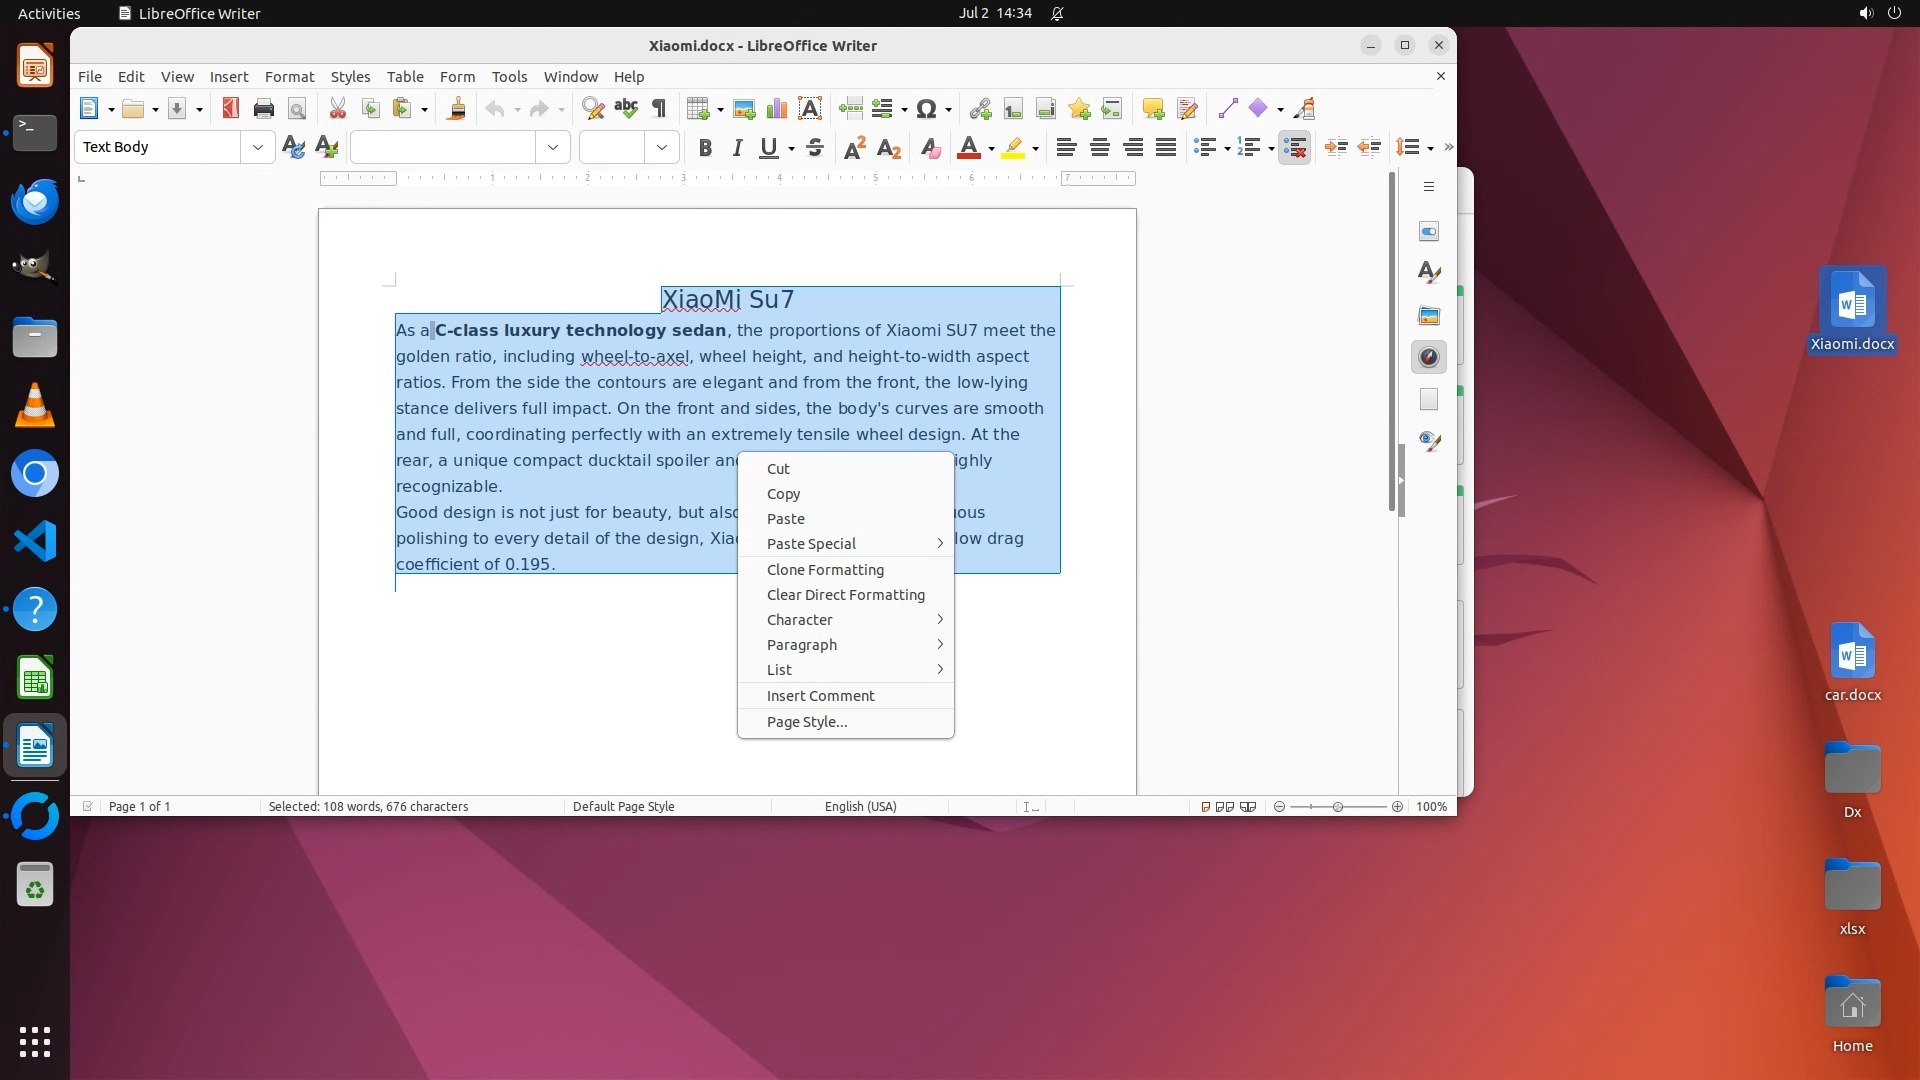Viewport: 1920px width, 1080px height.
Task: Choose Clear Direct Formatting in context menu
Action: pos(845,595)
